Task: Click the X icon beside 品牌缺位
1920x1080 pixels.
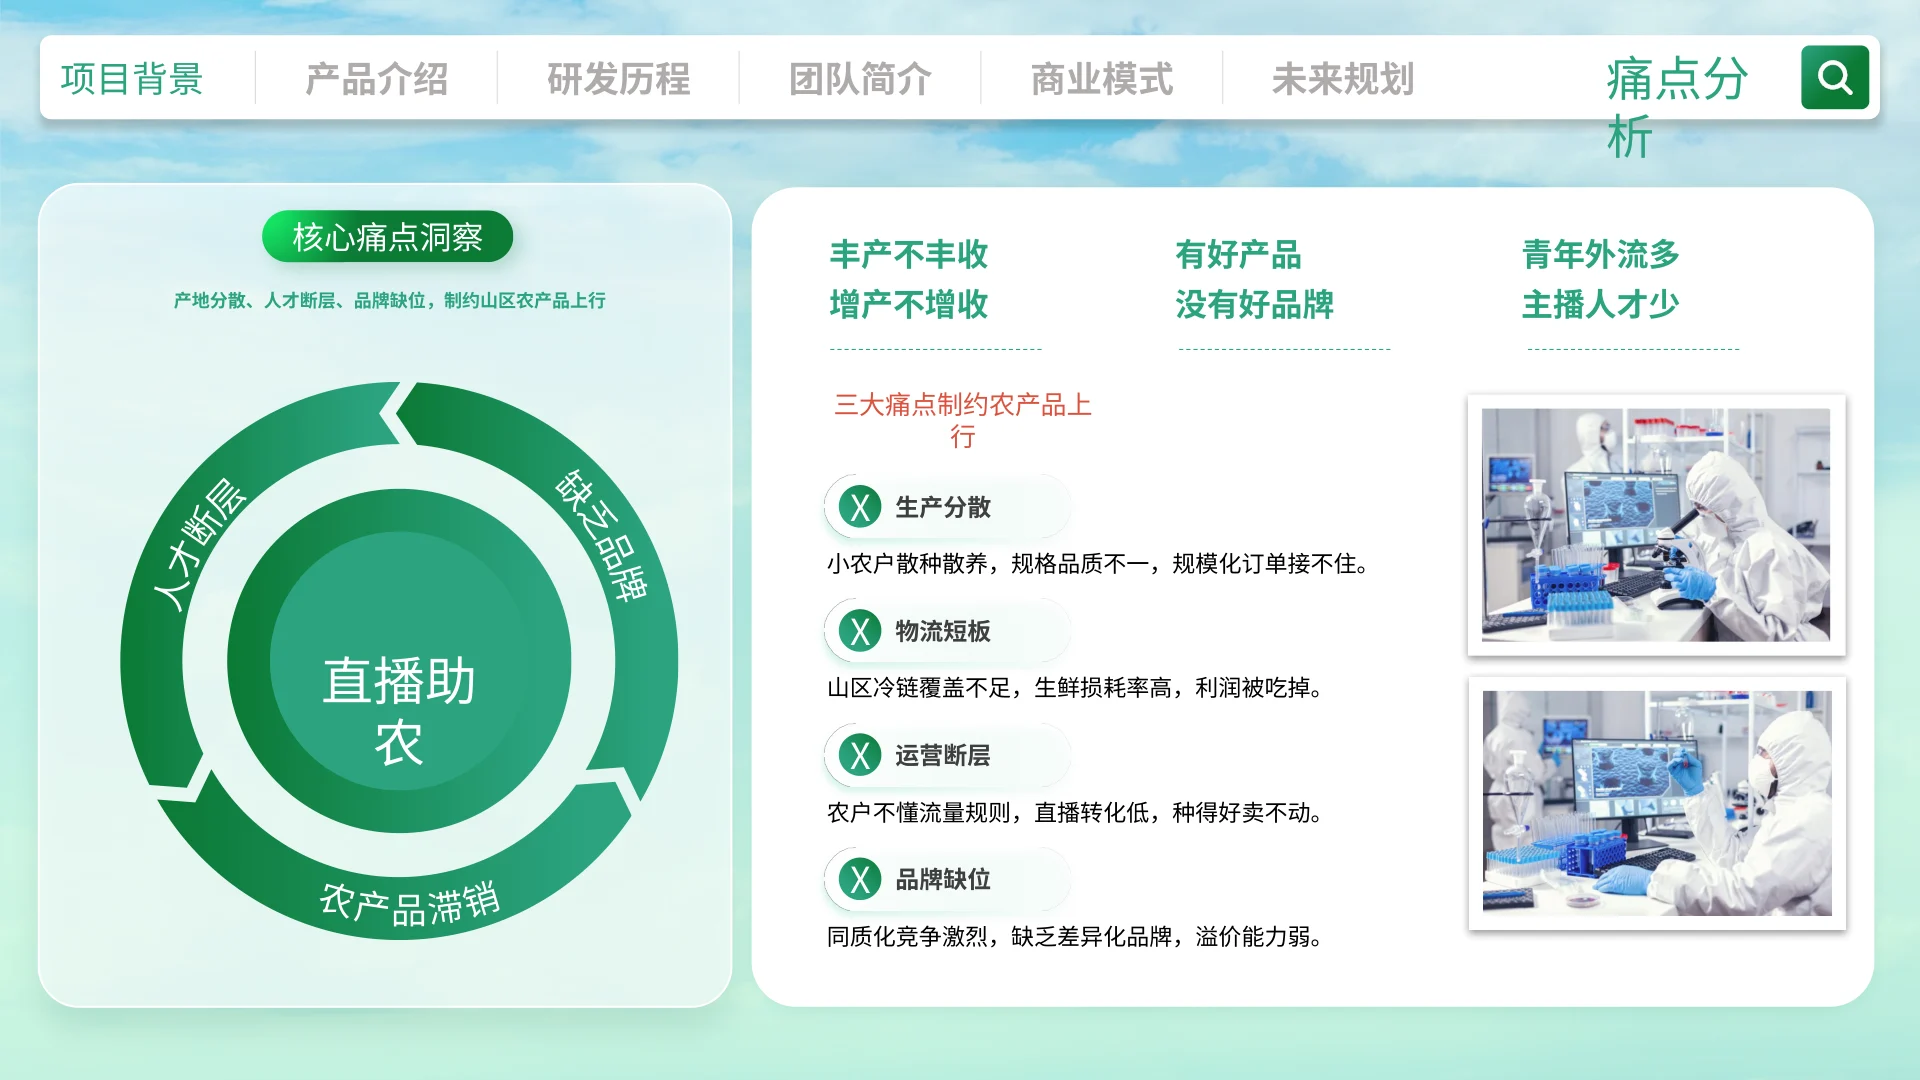Action: pyautogui.click(x=860, y=879)
